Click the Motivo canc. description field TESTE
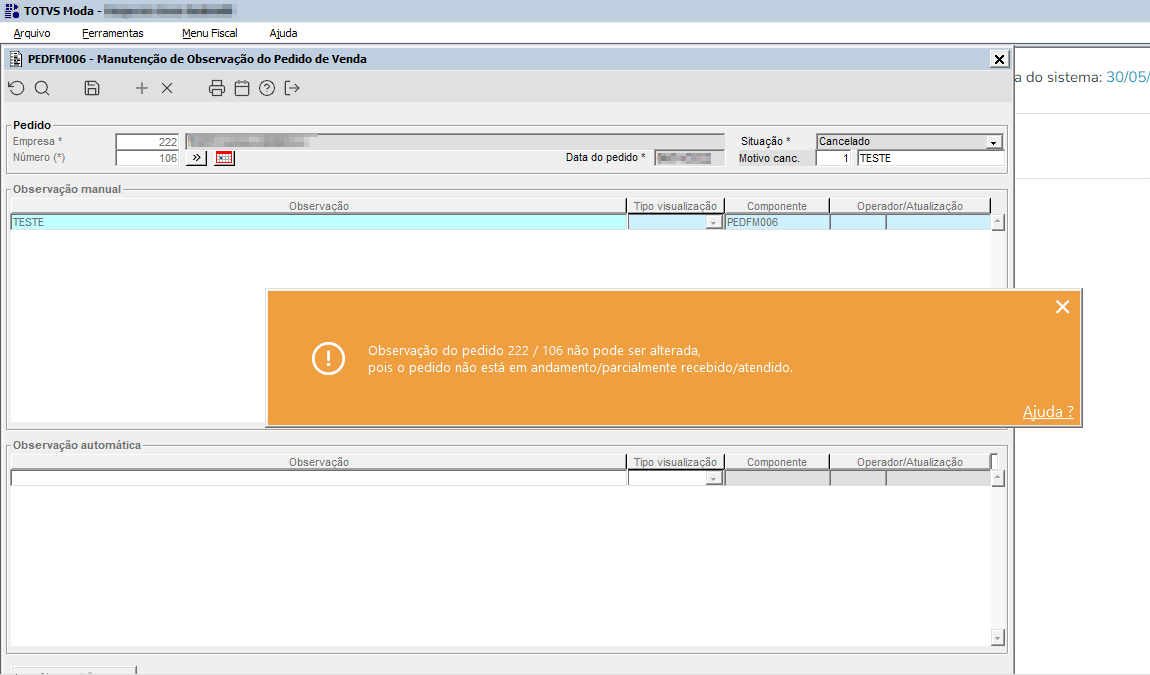The height and width of the screenshot is (675, 1150). [x=931, y=158]
